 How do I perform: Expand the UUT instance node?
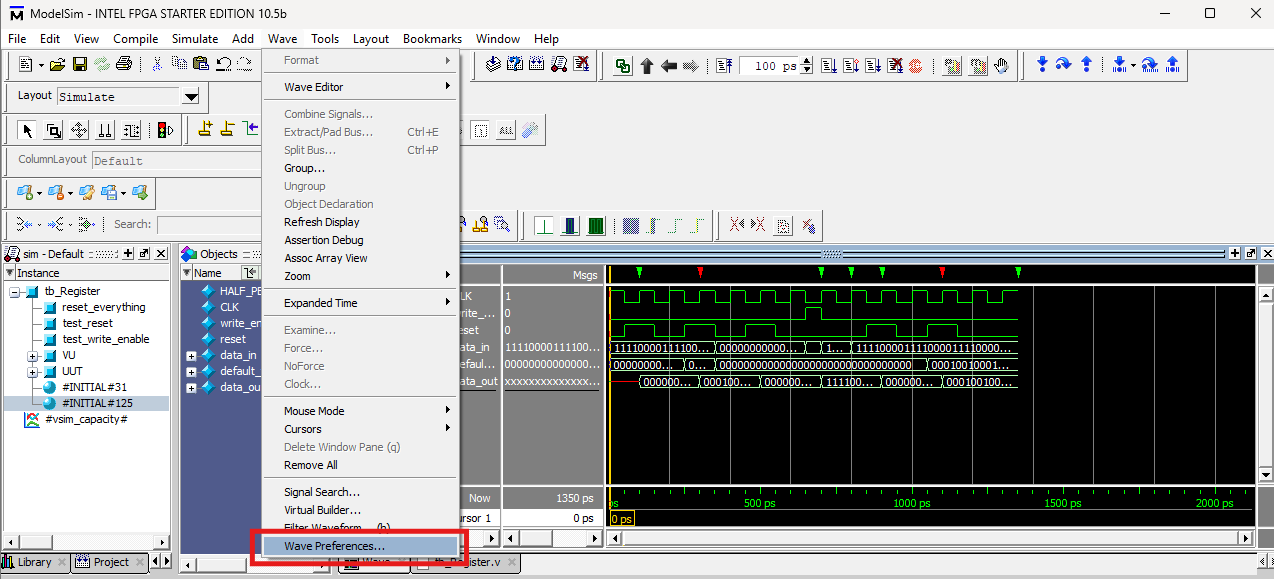coord(33,371)
